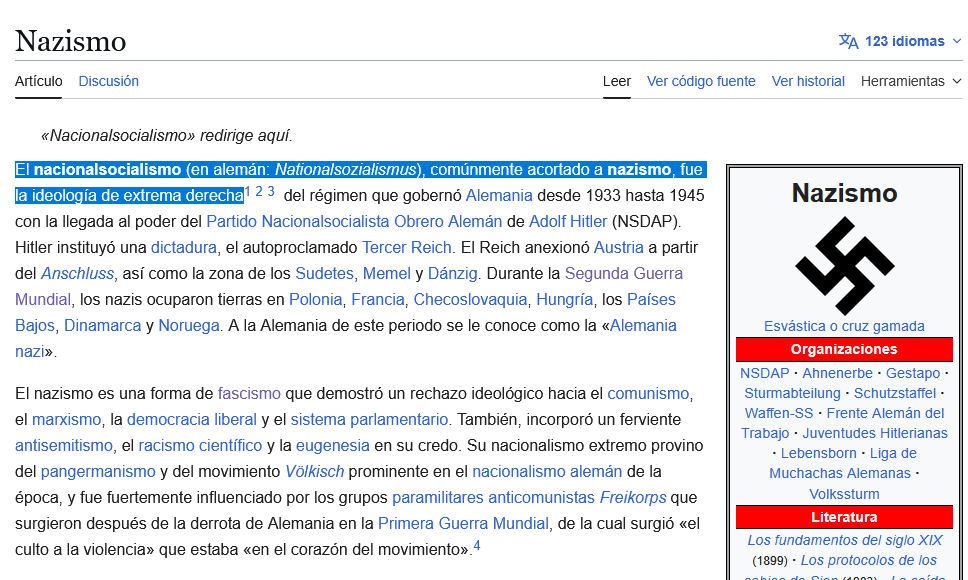Follow footnote reference 1
Screen dimensions: 968x580
tap(248, 191)
